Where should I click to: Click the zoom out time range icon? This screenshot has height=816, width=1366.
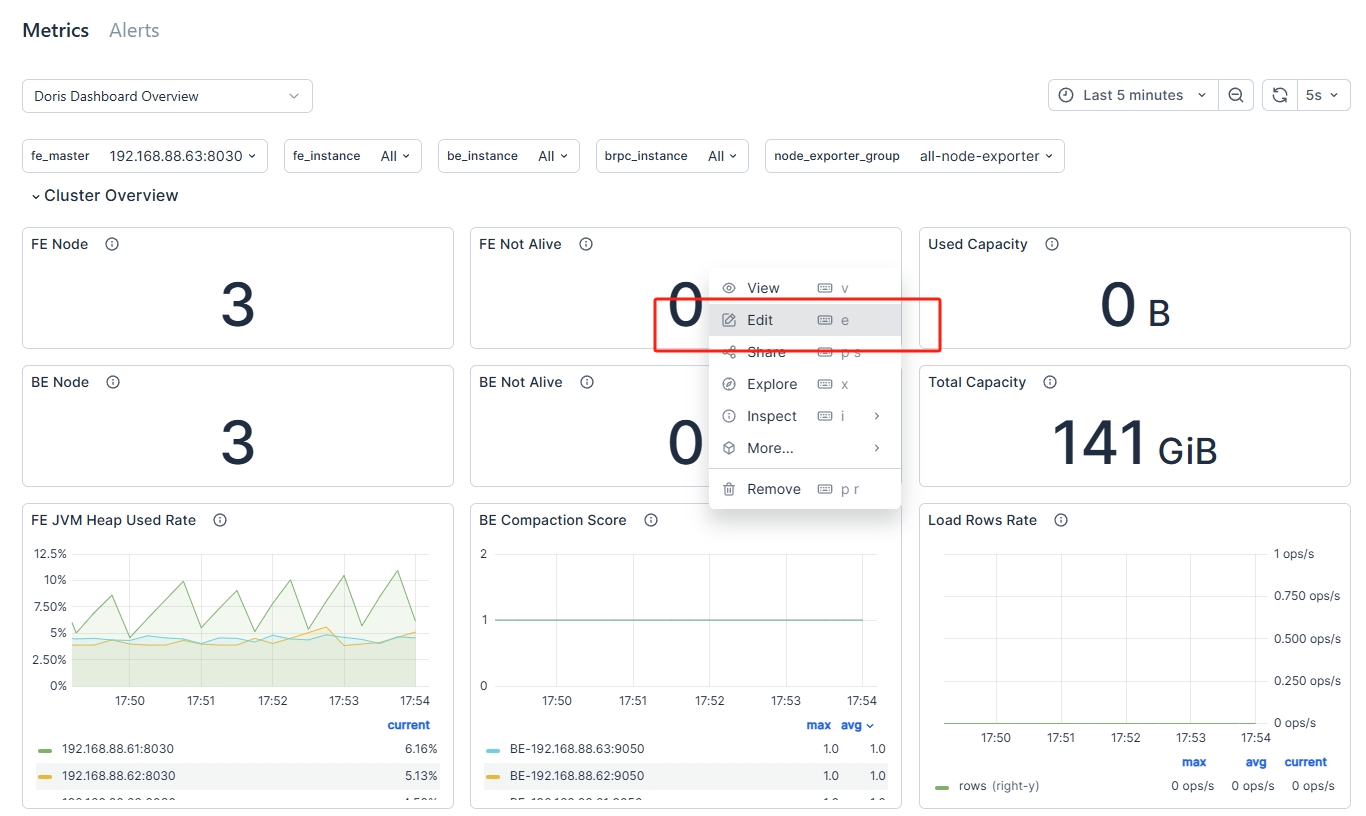pos(1236,95)
